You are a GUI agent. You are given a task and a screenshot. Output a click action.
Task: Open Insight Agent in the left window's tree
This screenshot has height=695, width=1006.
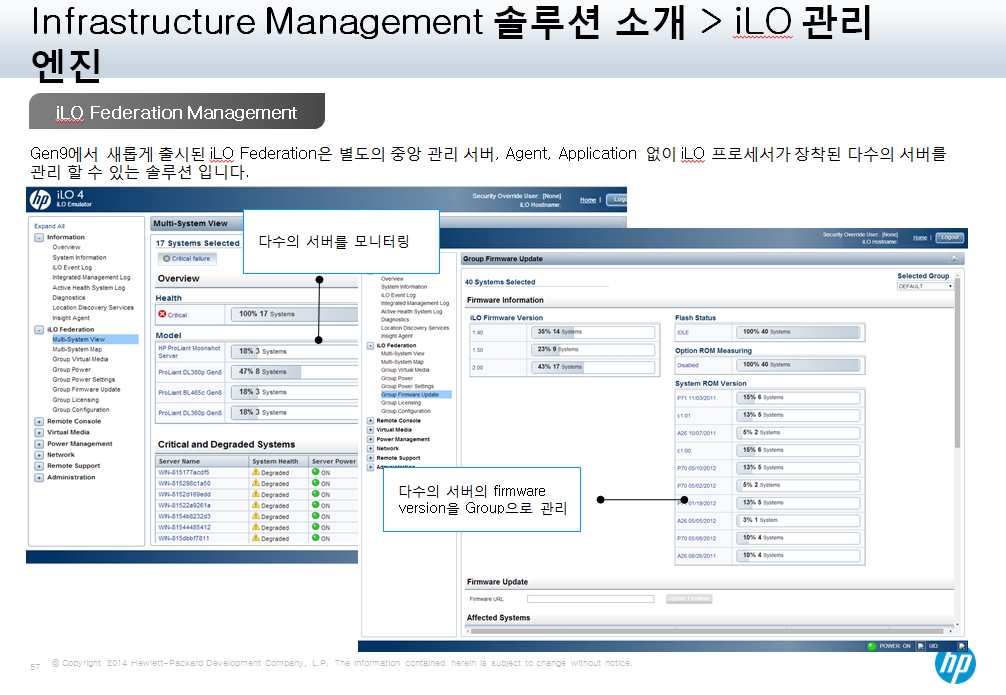[71, 318]
